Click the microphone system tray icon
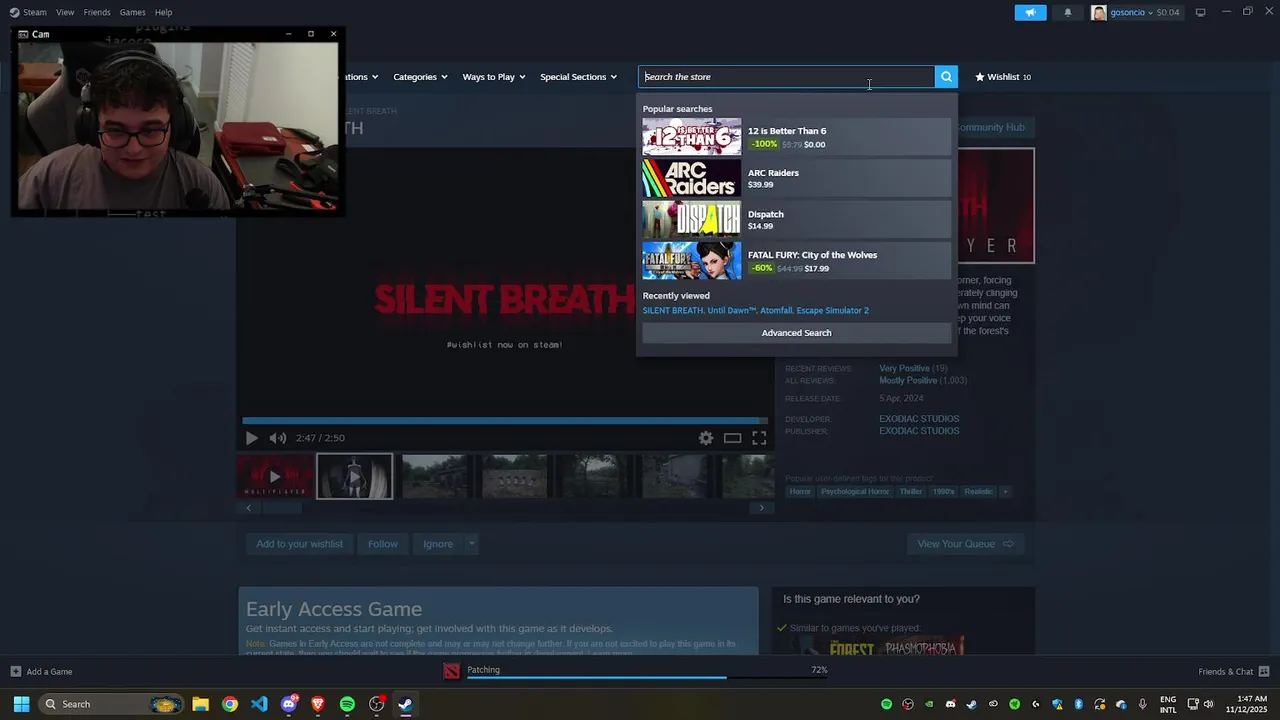 [x=1143, y=704]
